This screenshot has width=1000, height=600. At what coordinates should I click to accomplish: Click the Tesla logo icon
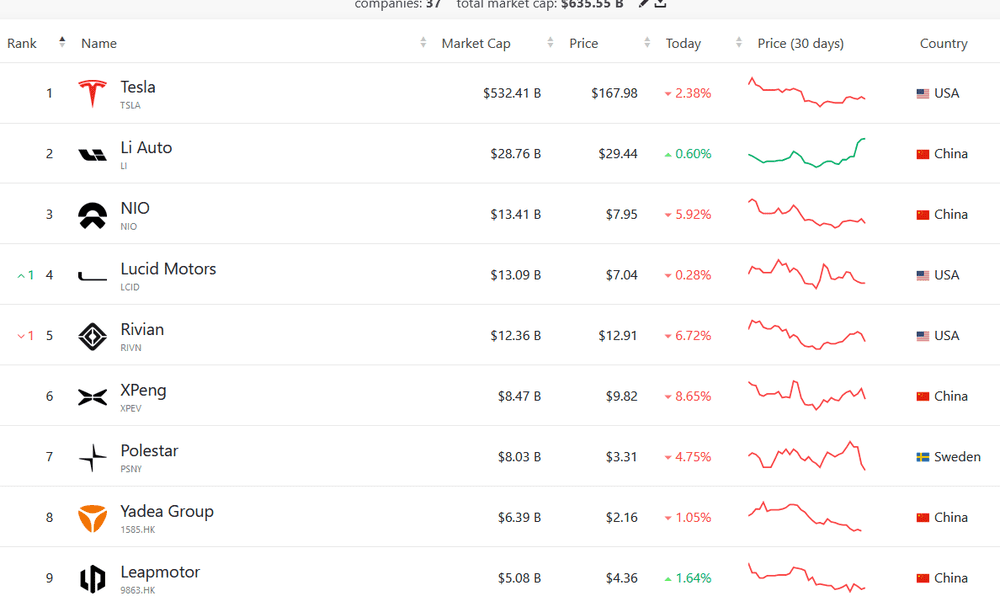pos(92,94)
